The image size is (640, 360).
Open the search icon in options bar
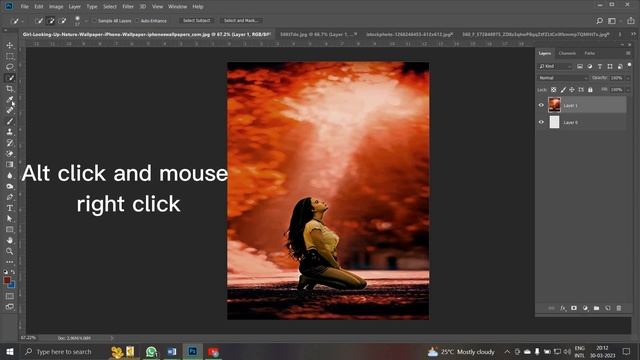click(x=599, y=20)
